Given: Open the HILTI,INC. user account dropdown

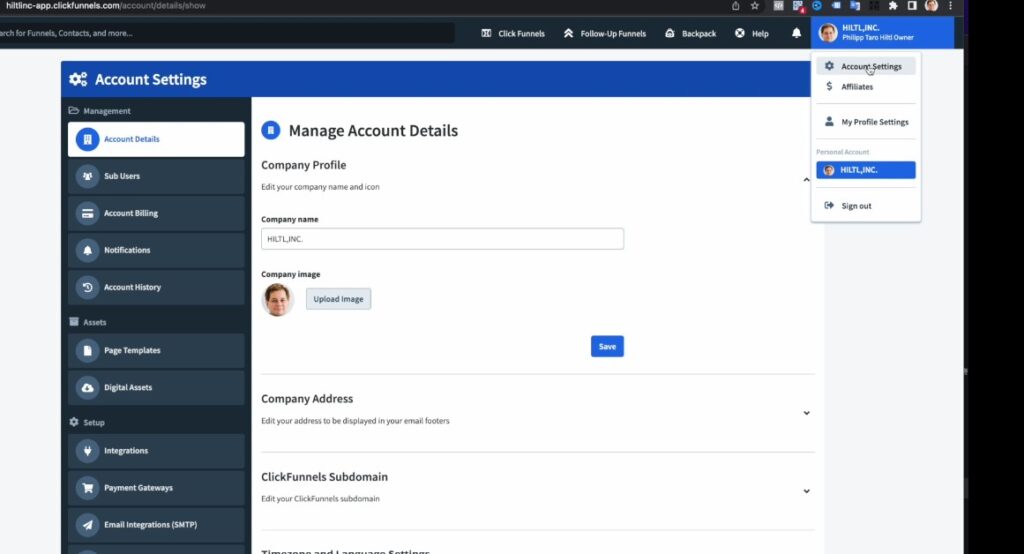Looking at the screenshot, I should tap(882, 33).
